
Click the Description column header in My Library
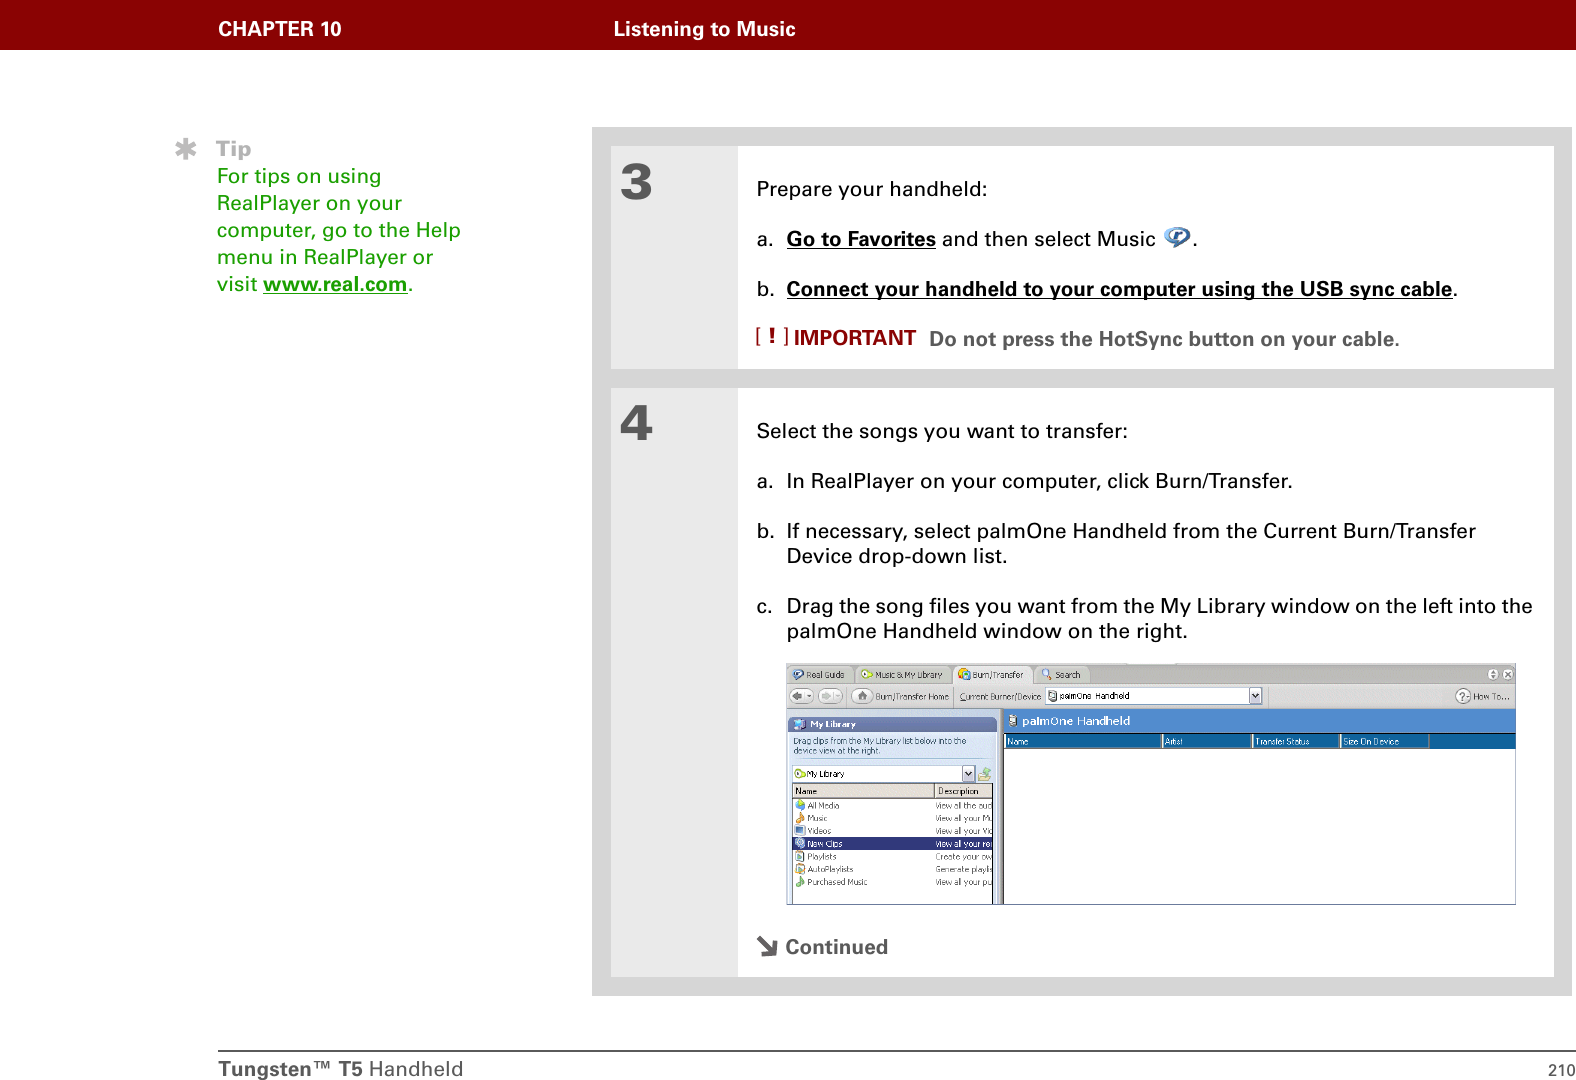pos(963,791)
